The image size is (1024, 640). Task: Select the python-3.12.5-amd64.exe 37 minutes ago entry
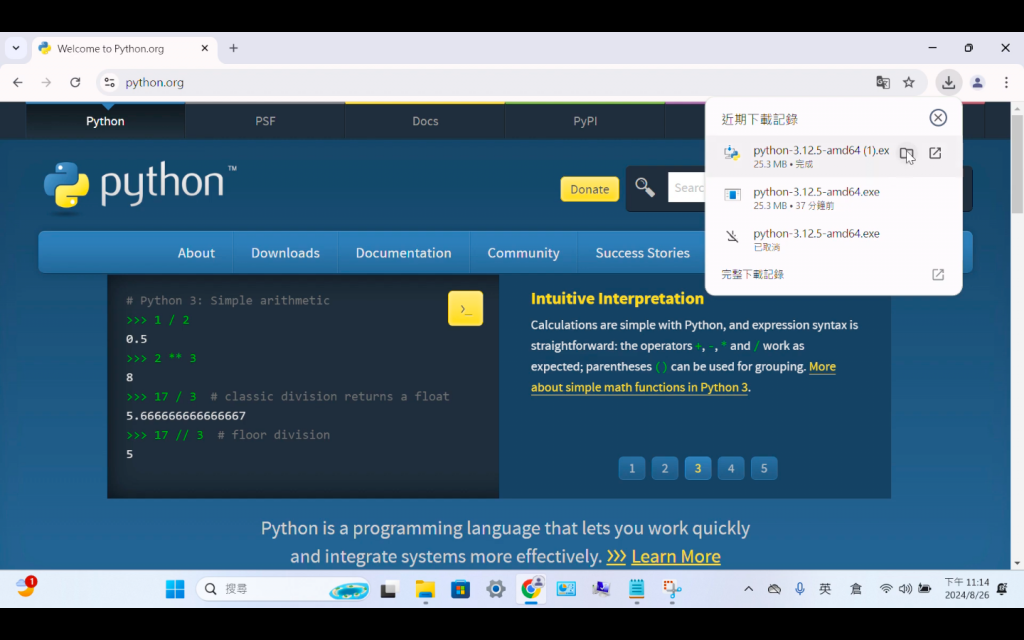click(833, 198)
